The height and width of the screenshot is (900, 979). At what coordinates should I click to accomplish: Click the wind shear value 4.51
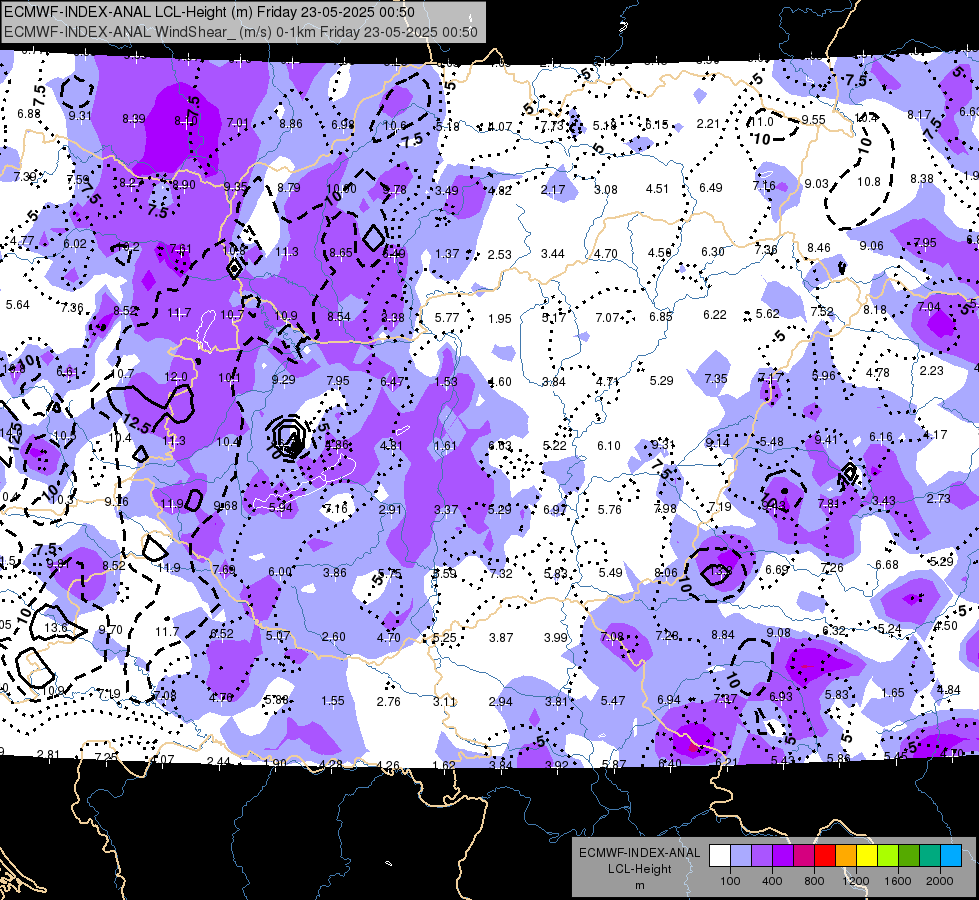point(657,189)
